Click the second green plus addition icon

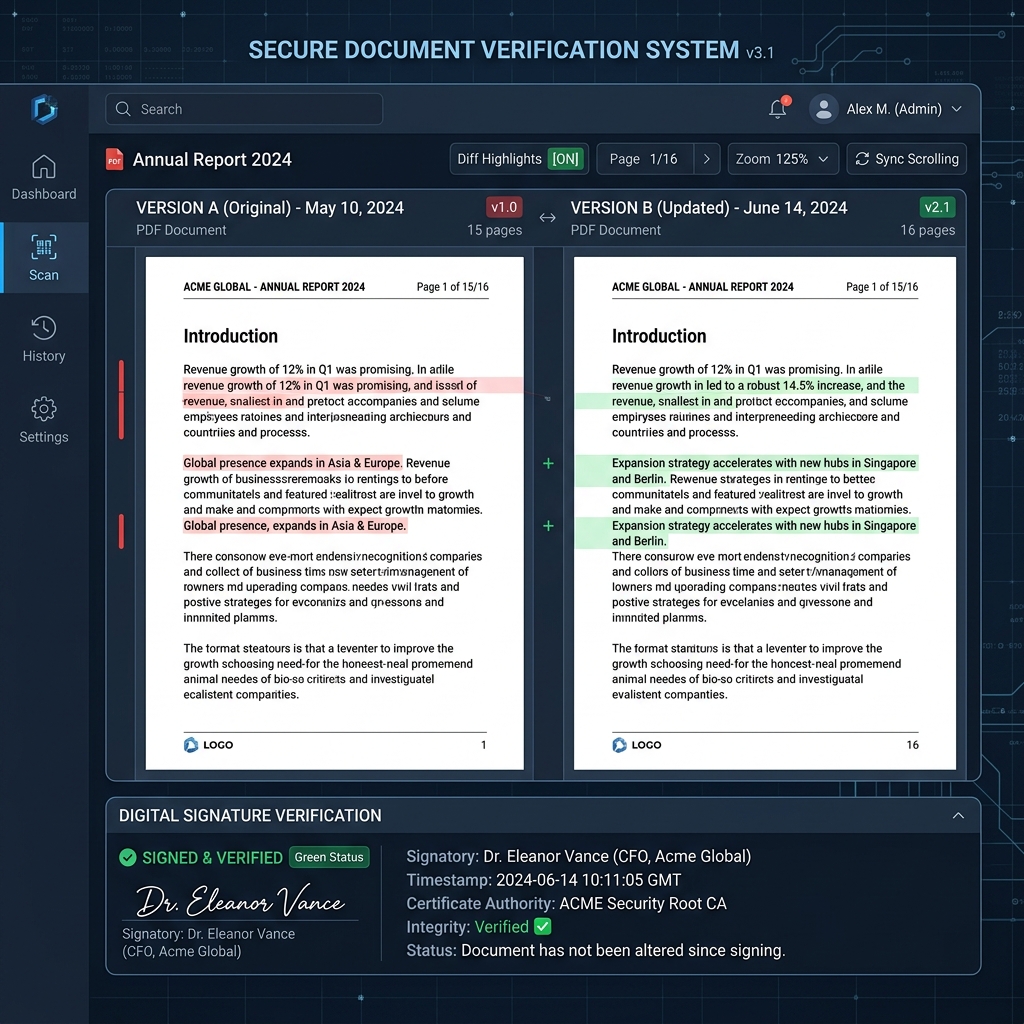[548, 526]
